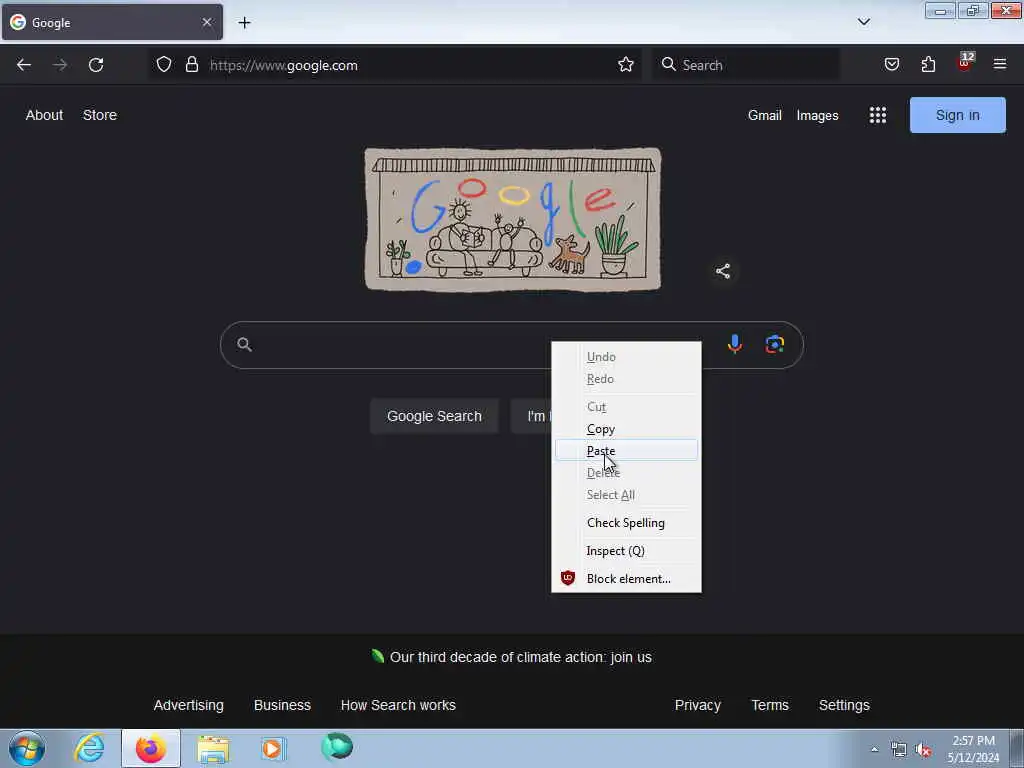Open the Terms footer link
1024x768 pixels.
770,705
